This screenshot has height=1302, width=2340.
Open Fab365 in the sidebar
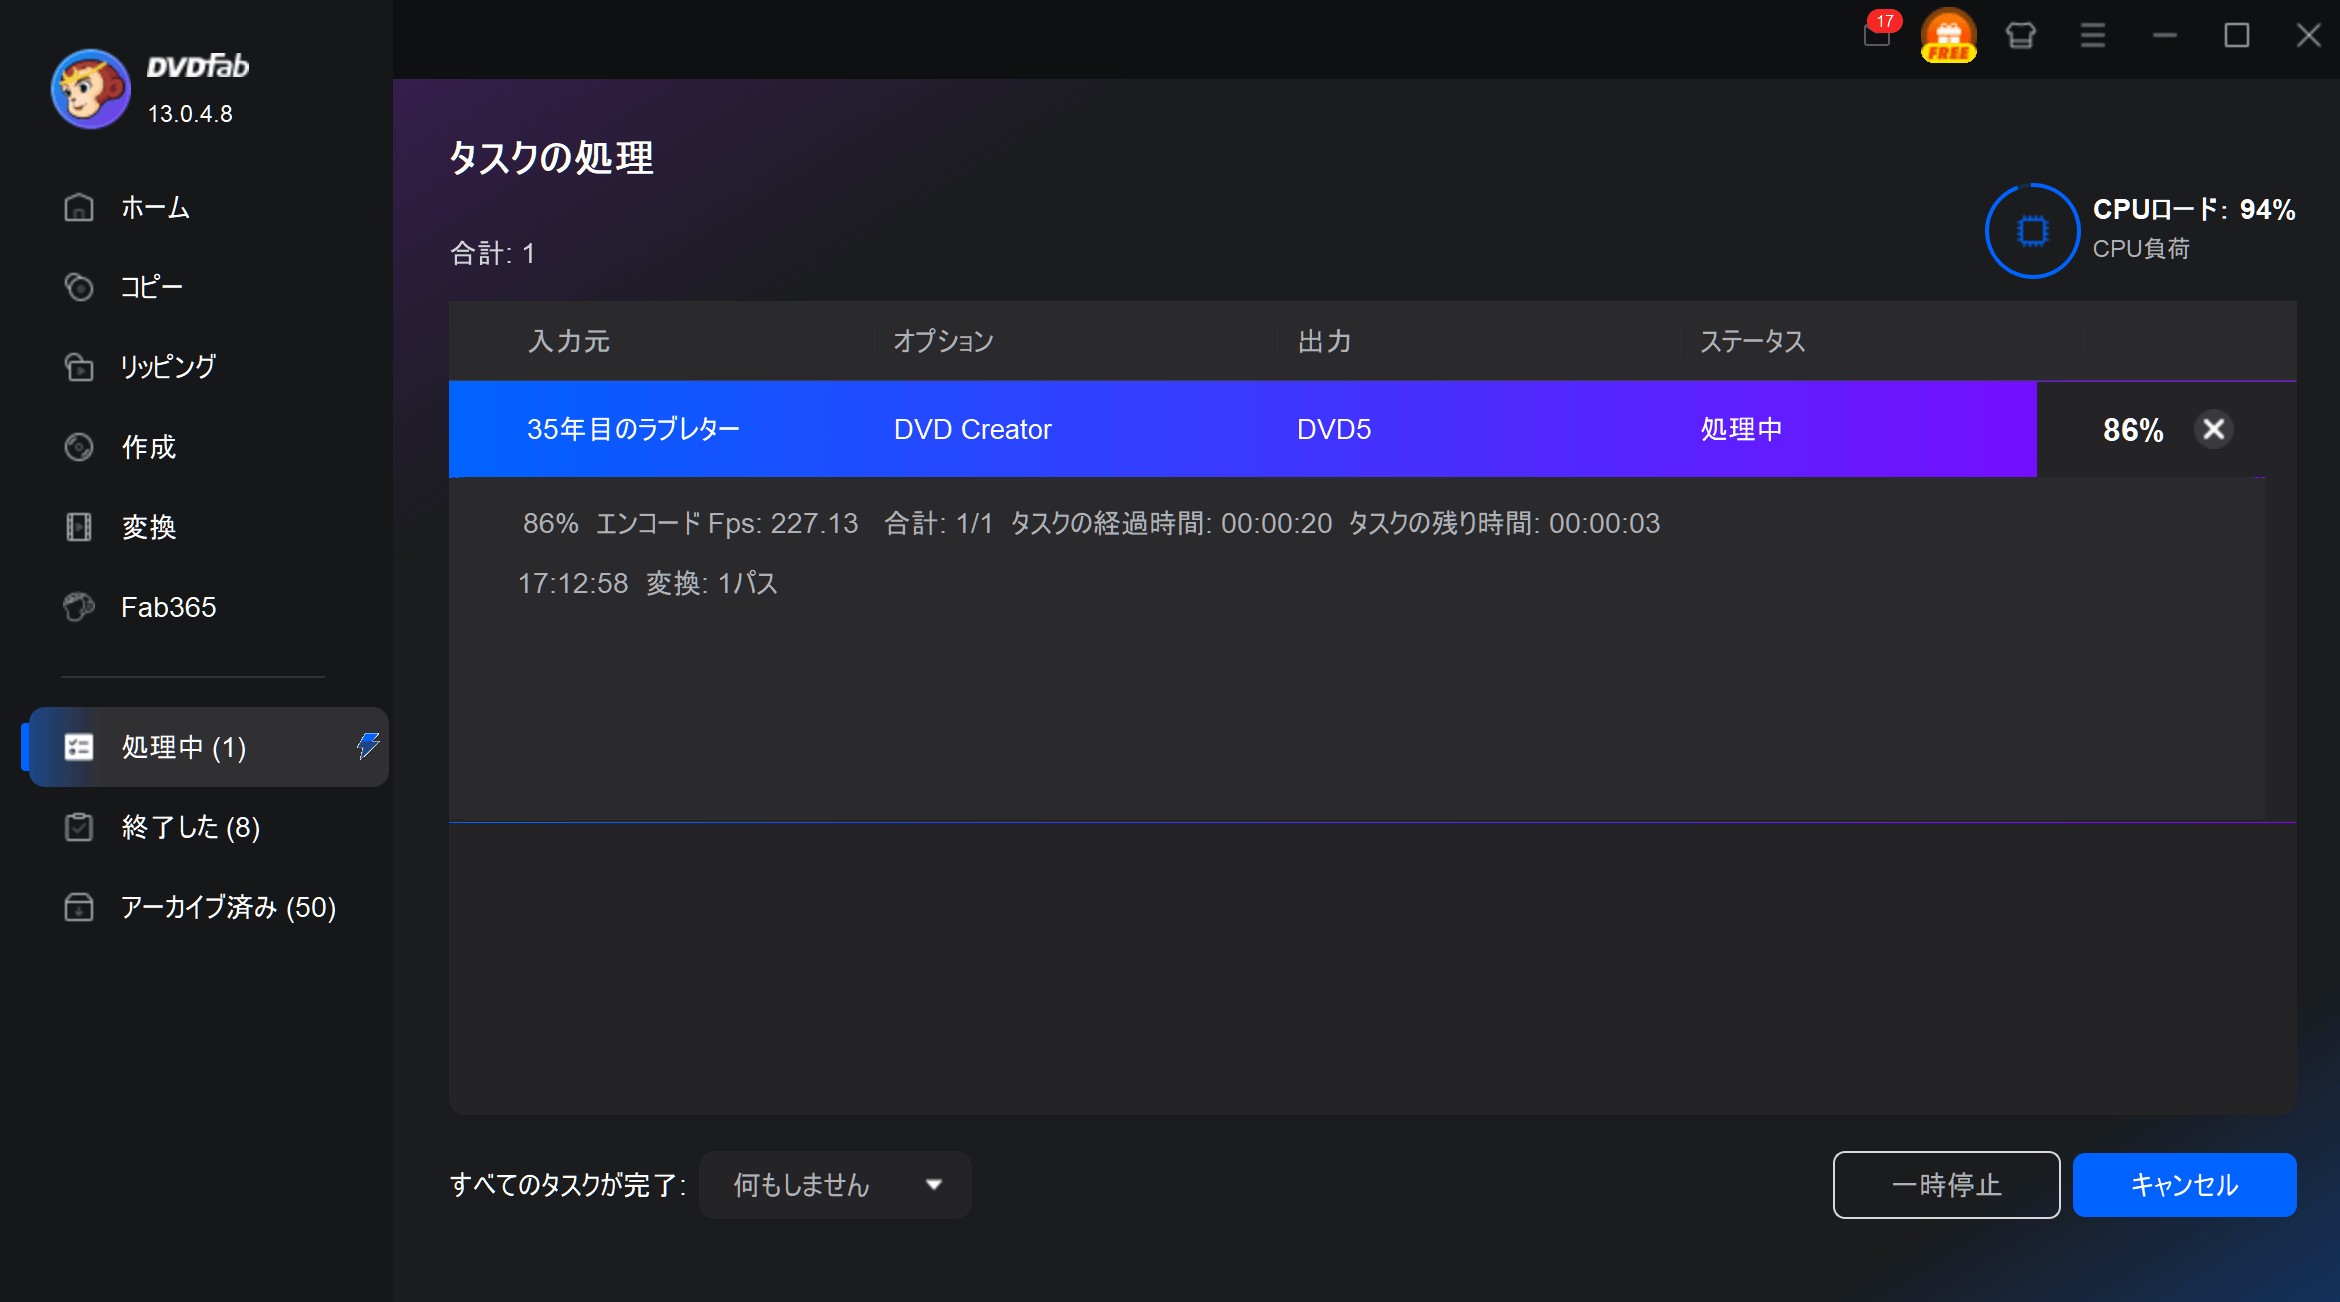point(168,607)
